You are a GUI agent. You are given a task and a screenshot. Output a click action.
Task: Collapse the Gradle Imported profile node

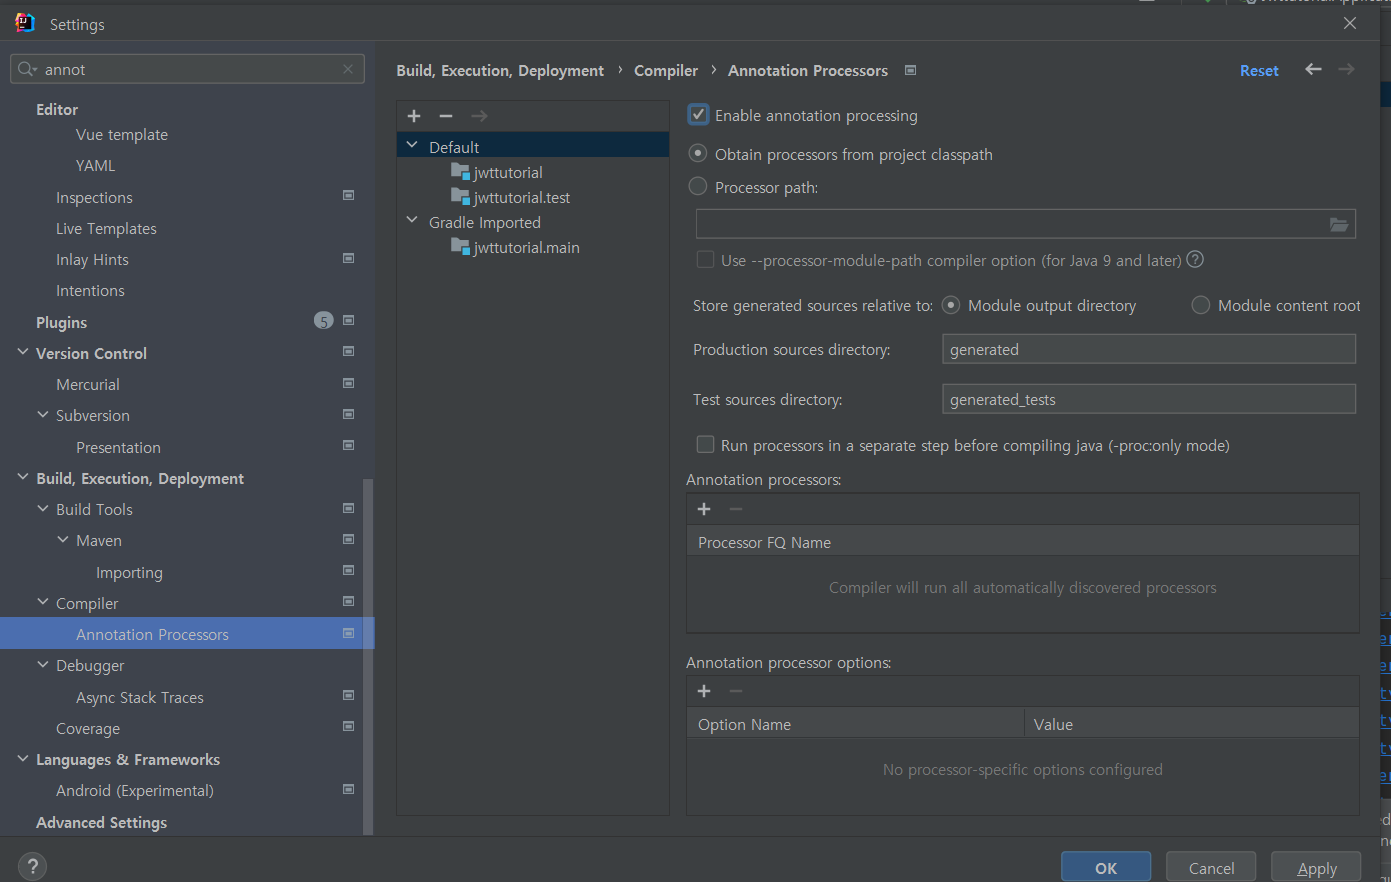(x=412, y=221)
